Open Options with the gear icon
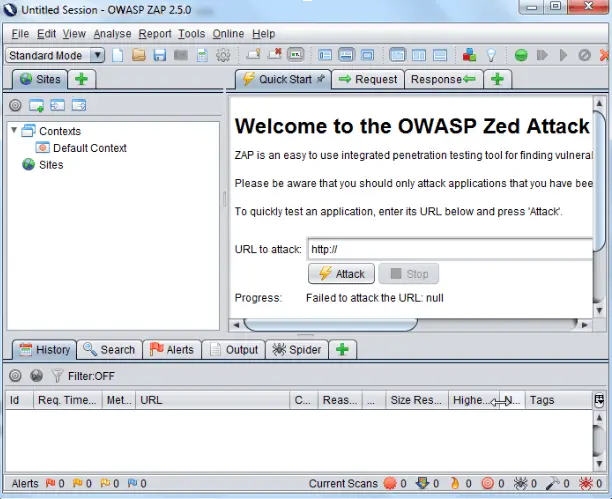 point(223,55)
